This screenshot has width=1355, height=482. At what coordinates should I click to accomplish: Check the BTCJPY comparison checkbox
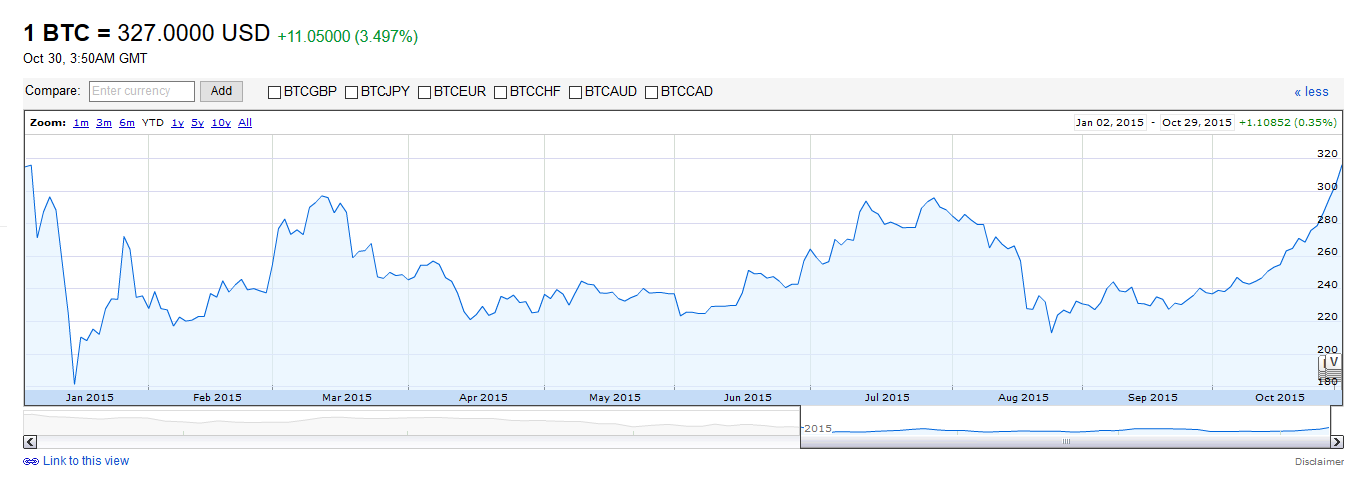click(x=351, y=92)
